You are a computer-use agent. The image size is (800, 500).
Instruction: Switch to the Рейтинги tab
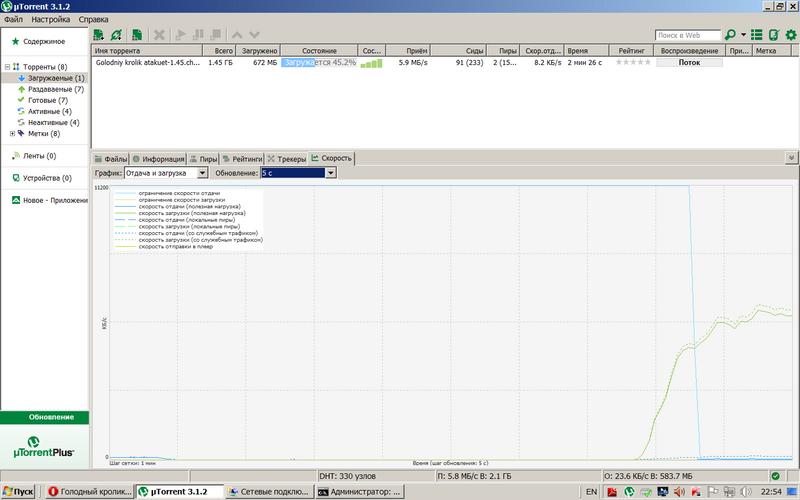click(242, 159)
